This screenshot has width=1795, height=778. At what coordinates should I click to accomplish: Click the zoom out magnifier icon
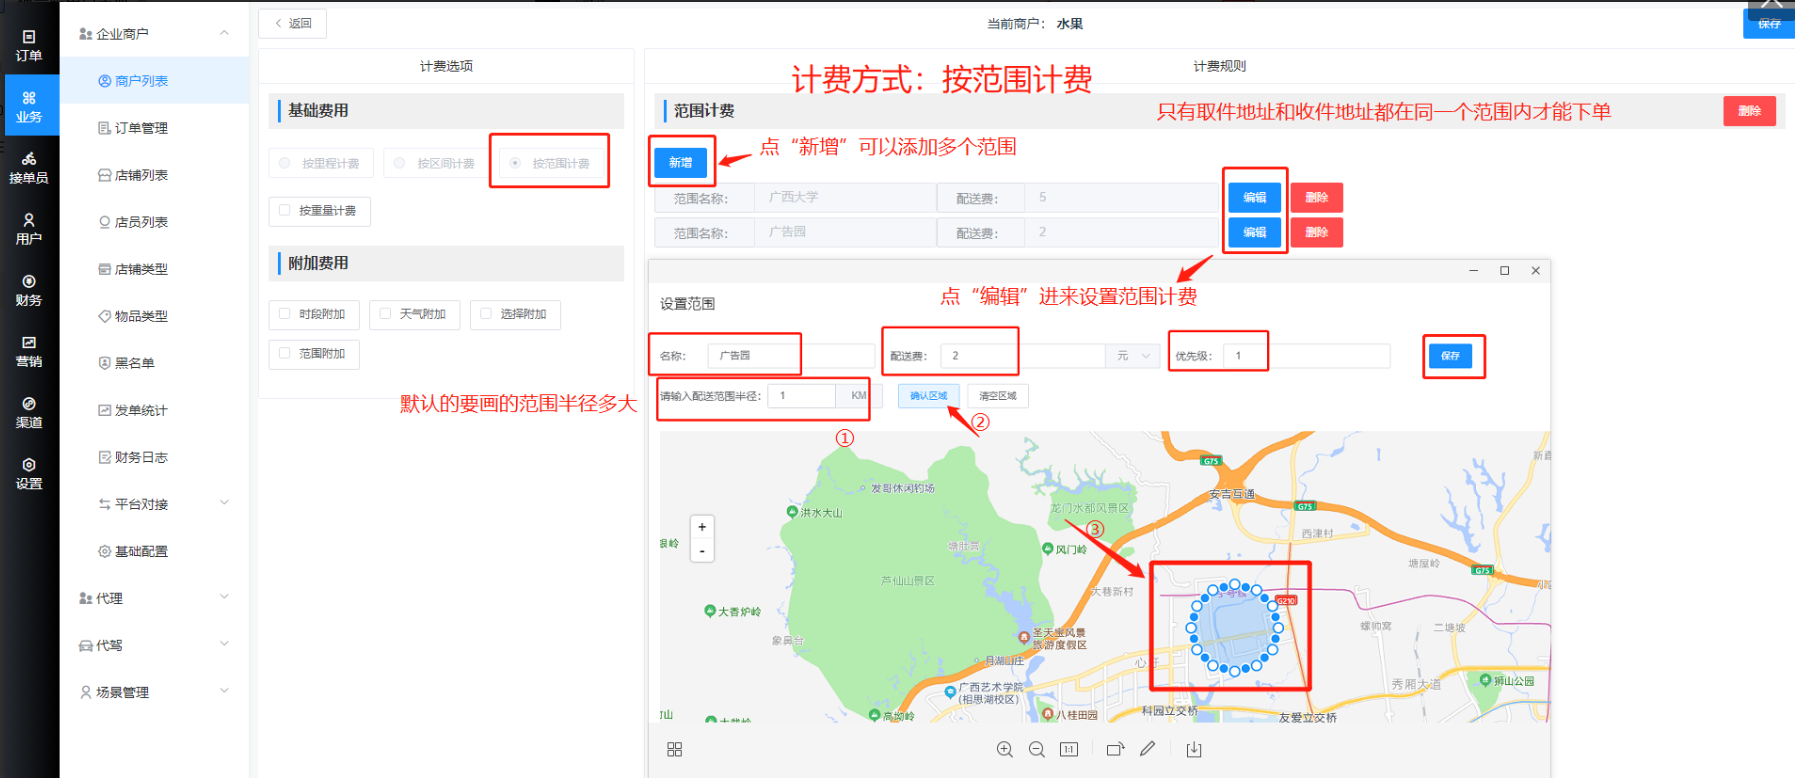tap(1037, 749)
